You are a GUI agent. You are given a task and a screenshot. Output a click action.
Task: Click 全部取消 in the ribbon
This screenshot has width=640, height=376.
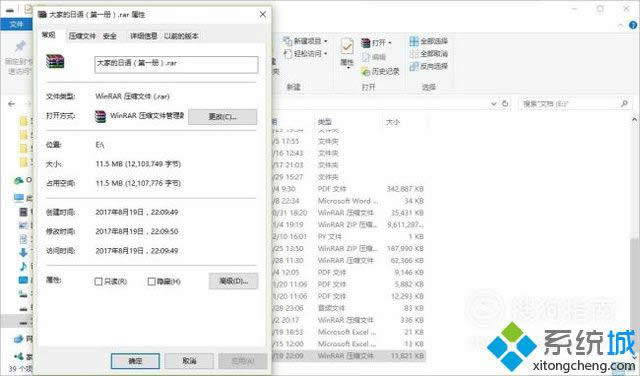429,53
